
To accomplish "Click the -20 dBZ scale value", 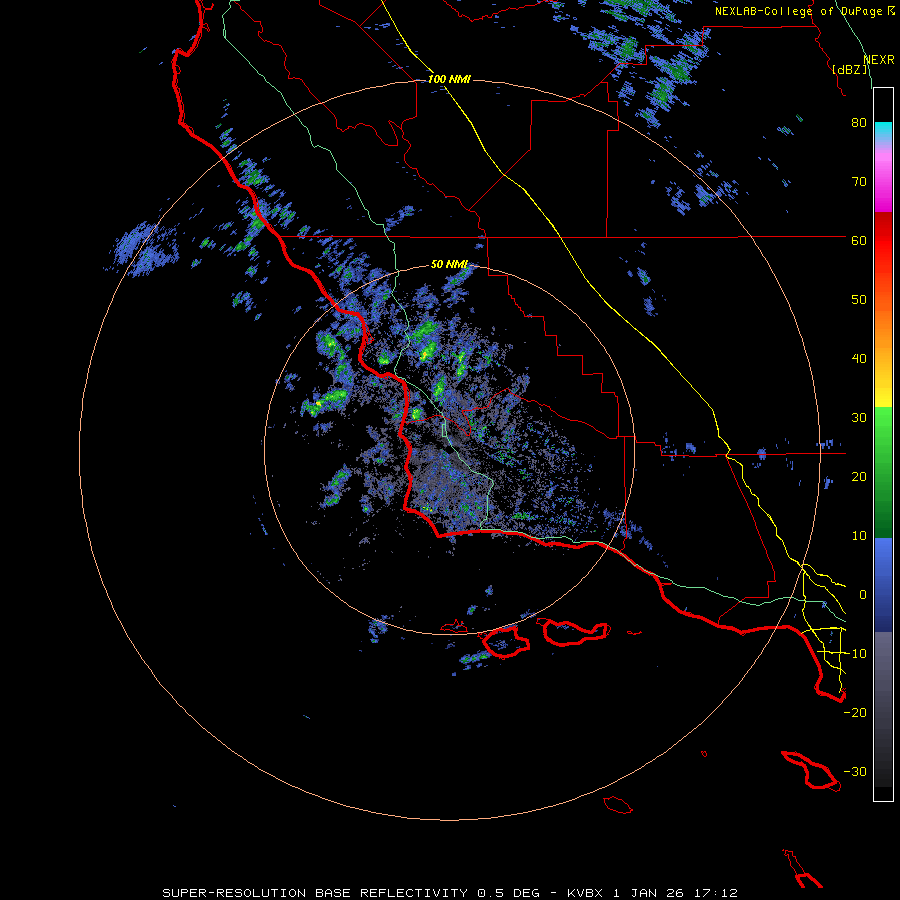I will tap(855, 713).
